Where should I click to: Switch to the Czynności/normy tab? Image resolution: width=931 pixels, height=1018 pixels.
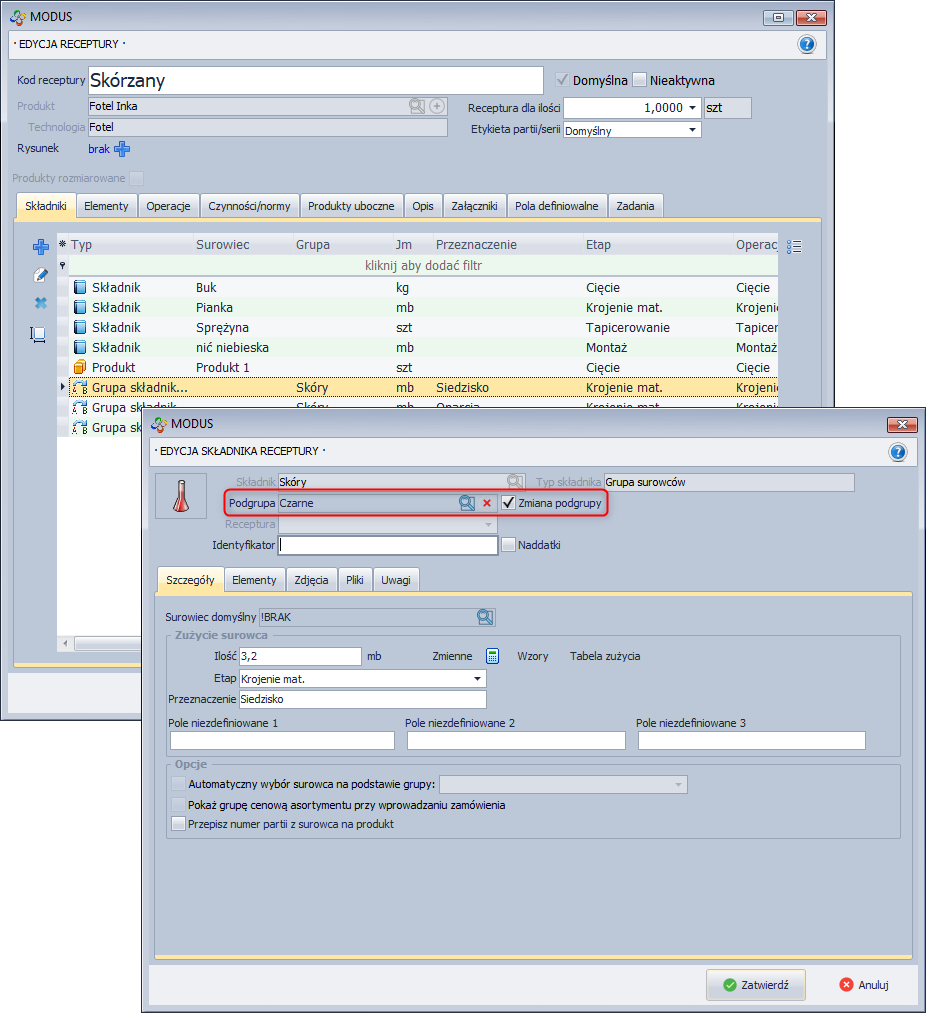pyautogui.click(x=249, y=206)
